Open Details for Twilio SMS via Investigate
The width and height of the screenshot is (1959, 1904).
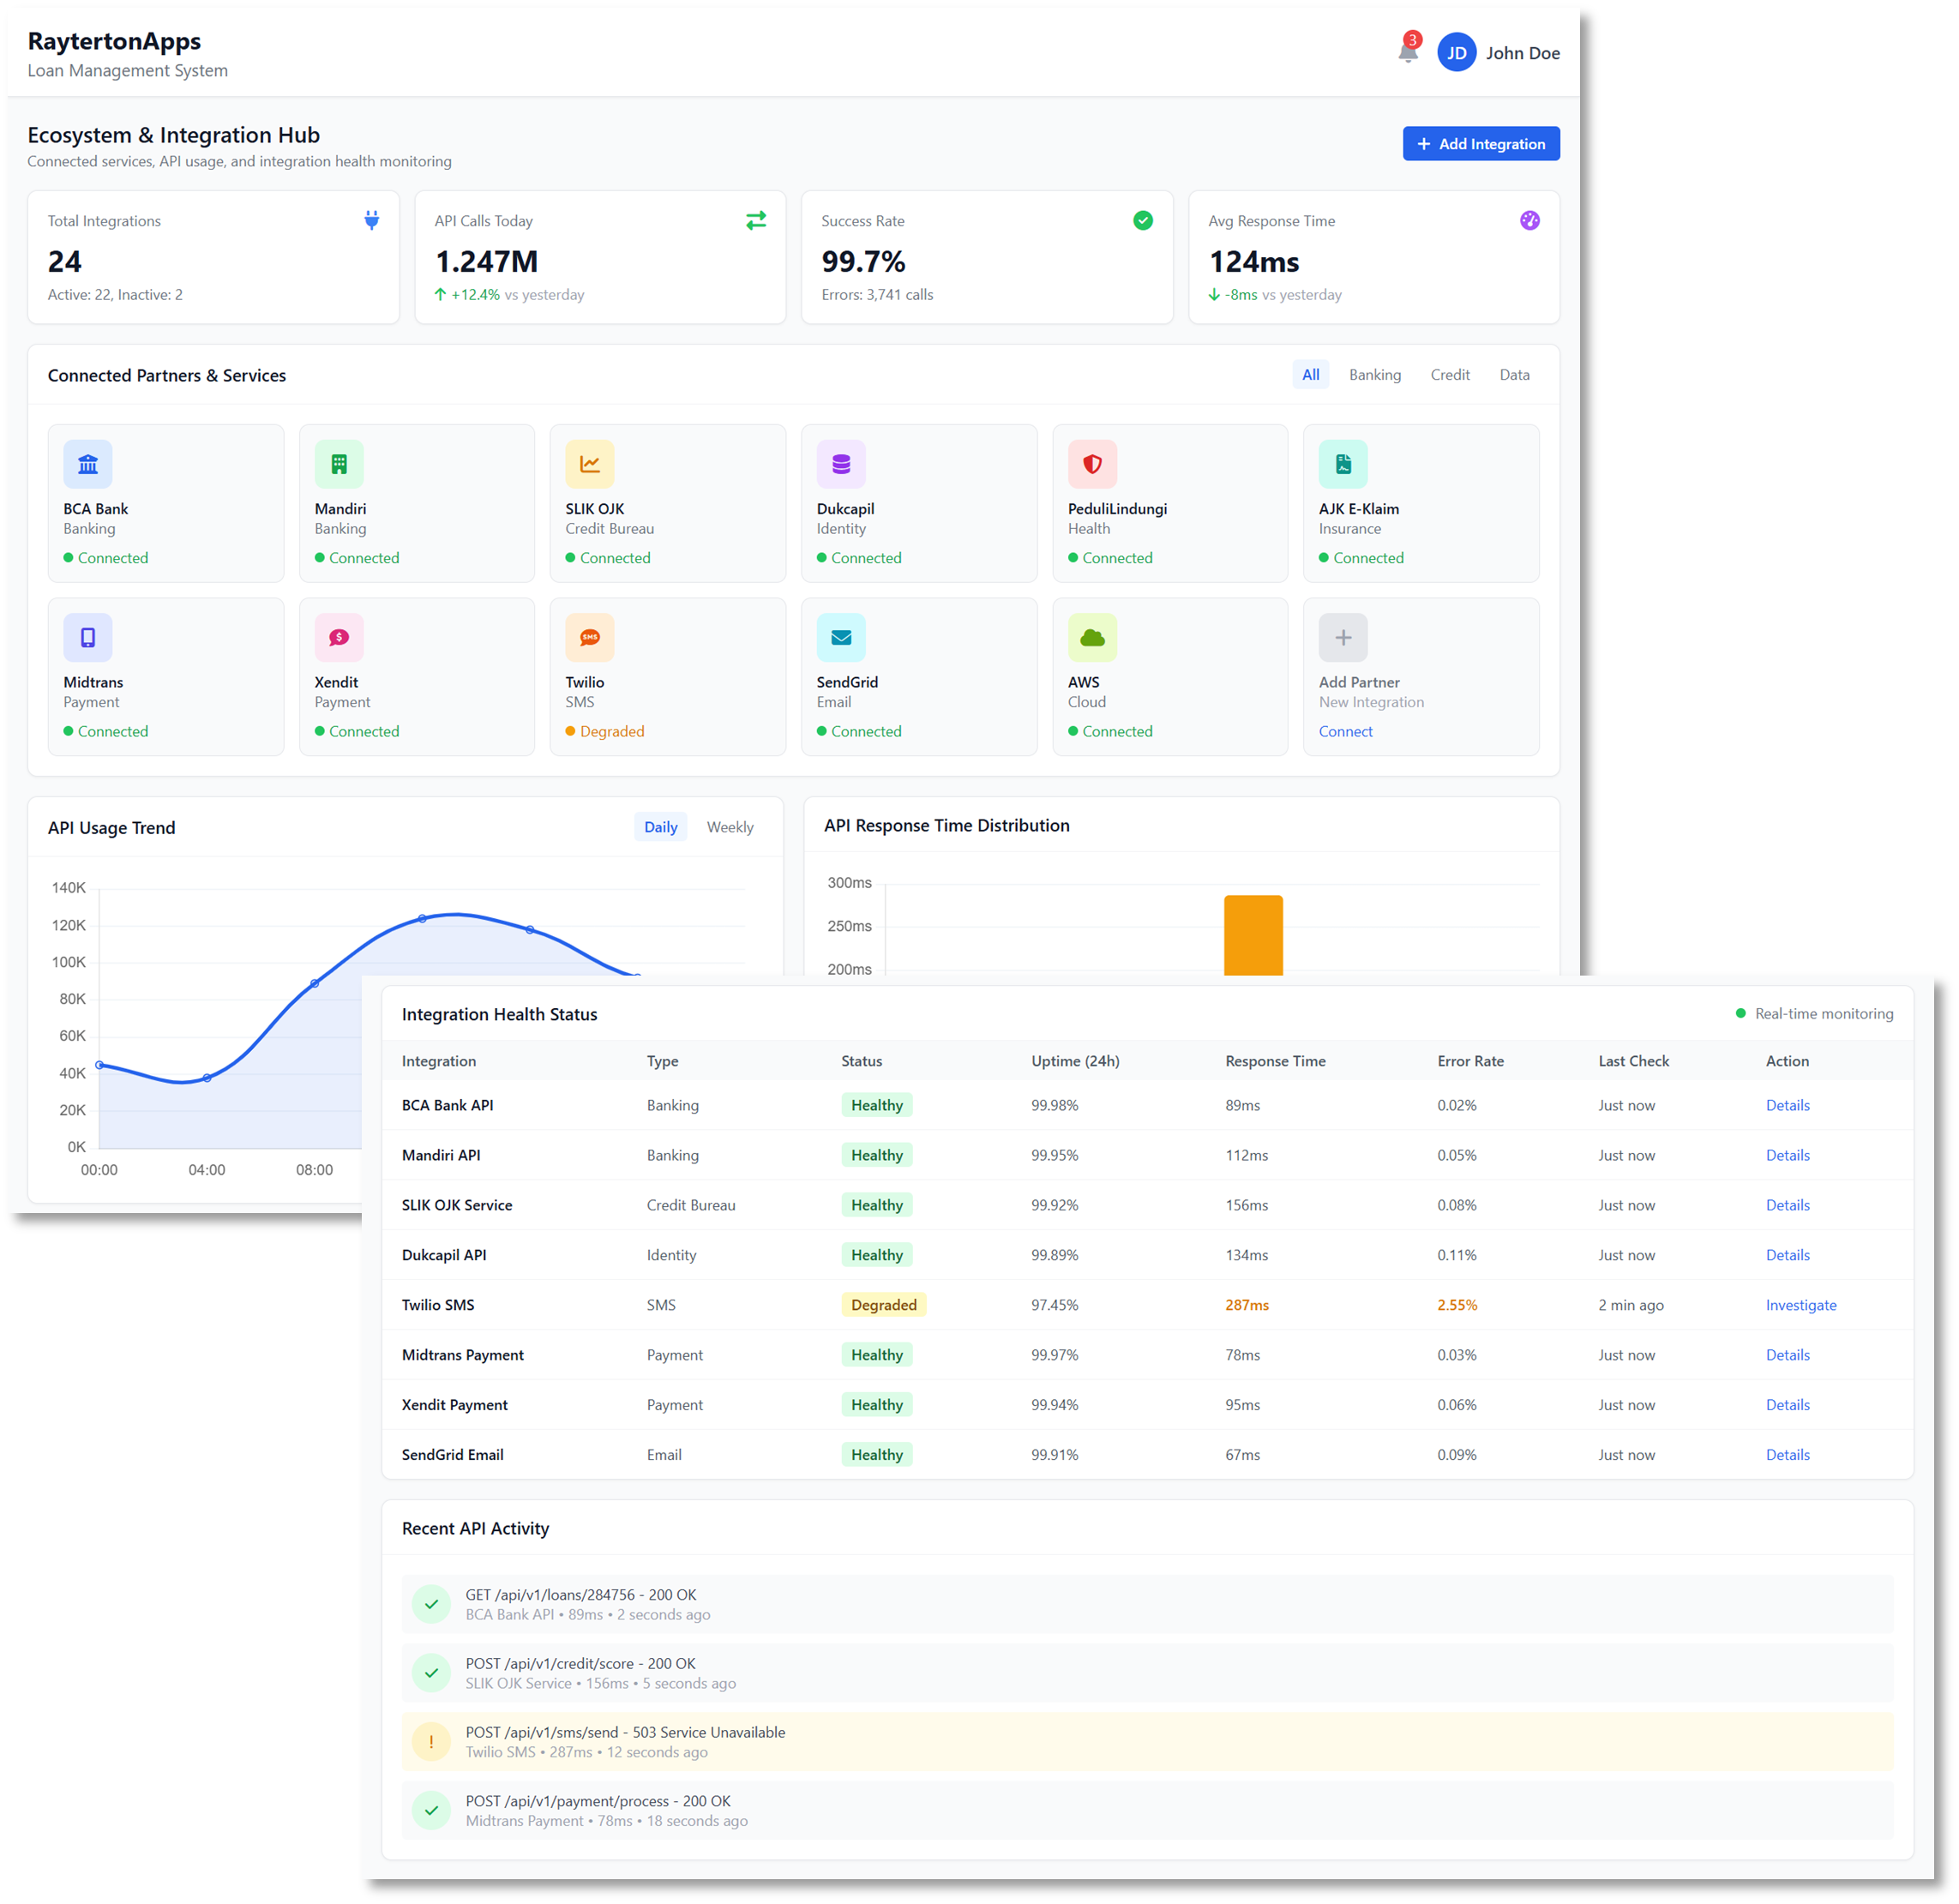tap(1800, 1305)
